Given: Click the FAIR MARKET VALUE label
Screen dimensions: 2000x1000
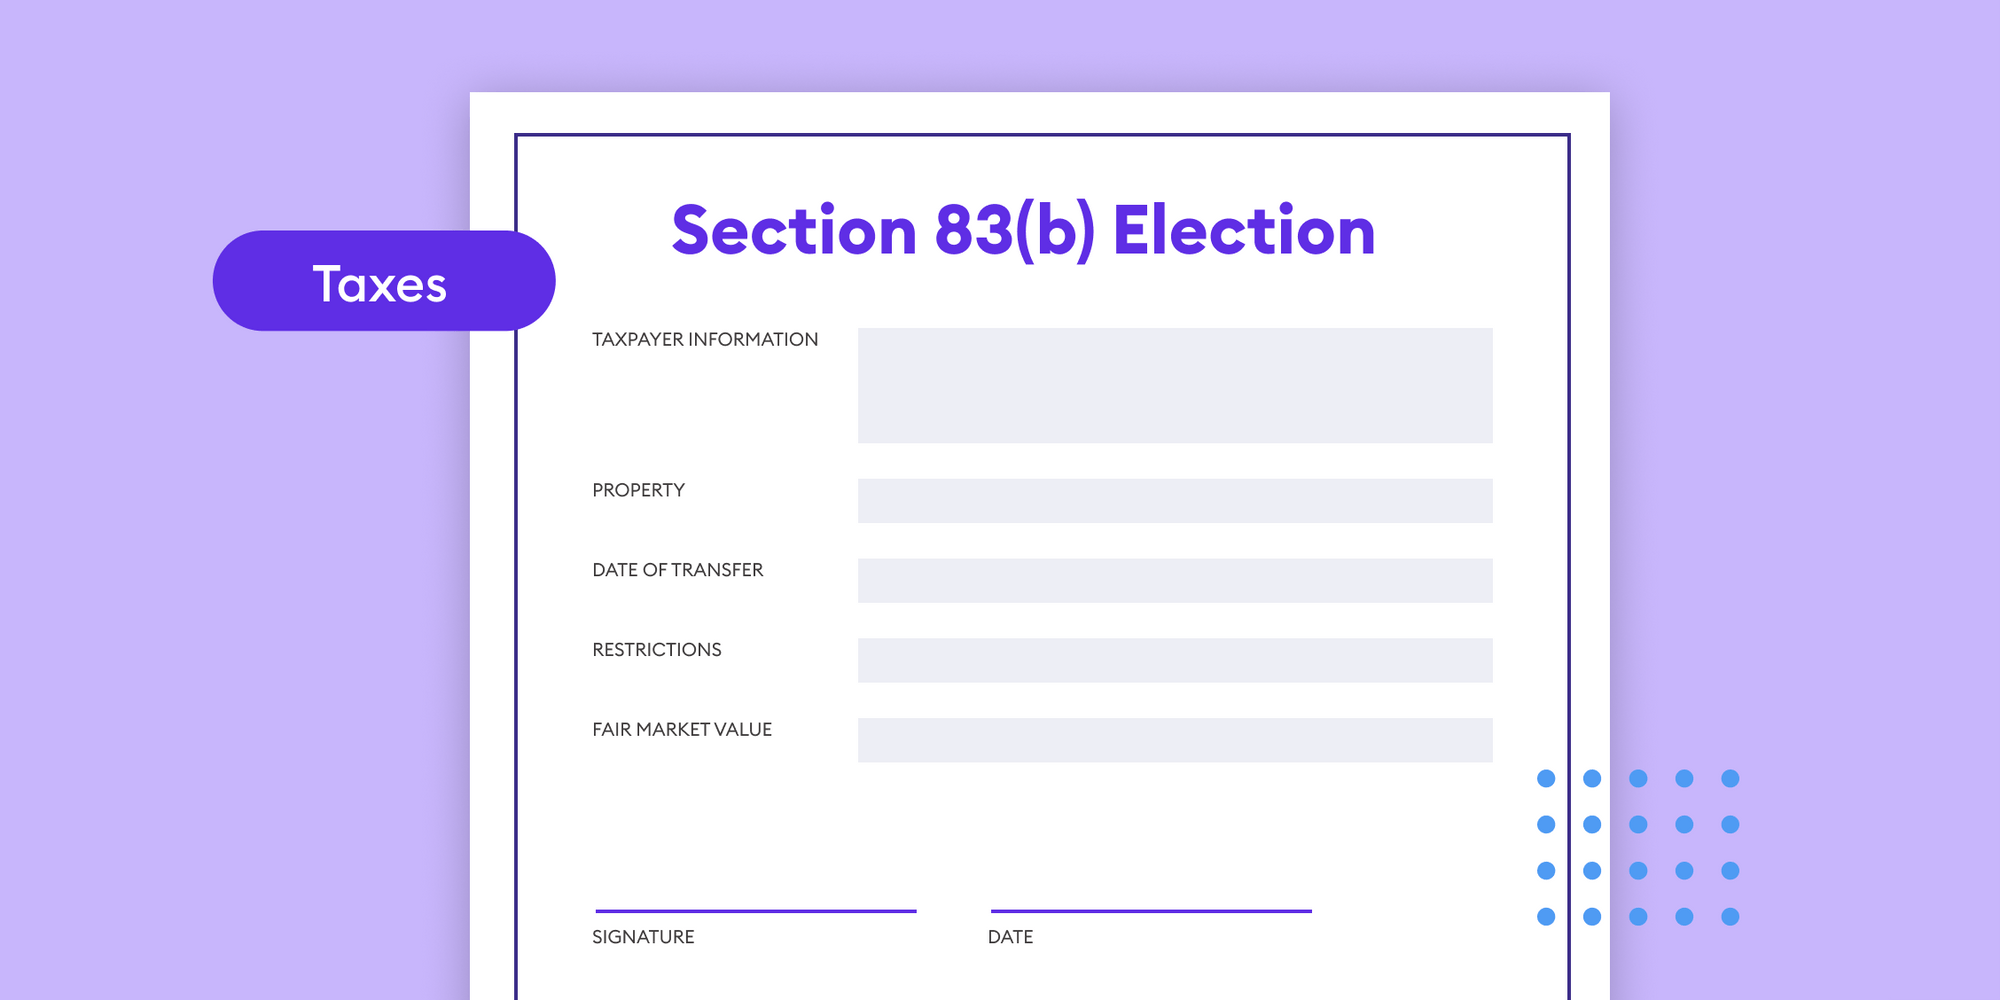Looking at the screenshot, I should 681,730.
